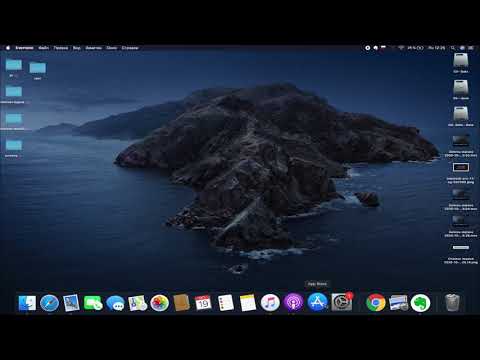Image resolution: width=480 pixels, height=360 pixels.
Task: Open the Окно menu
Action: [x=112, y=48]
